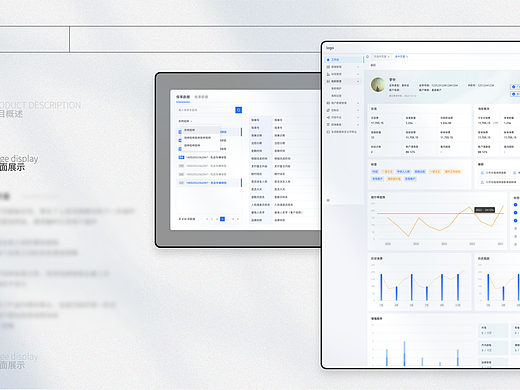Go to first page arrow in pagination
Viewport: 520px width, 390px height.
[x=207, y=219]
